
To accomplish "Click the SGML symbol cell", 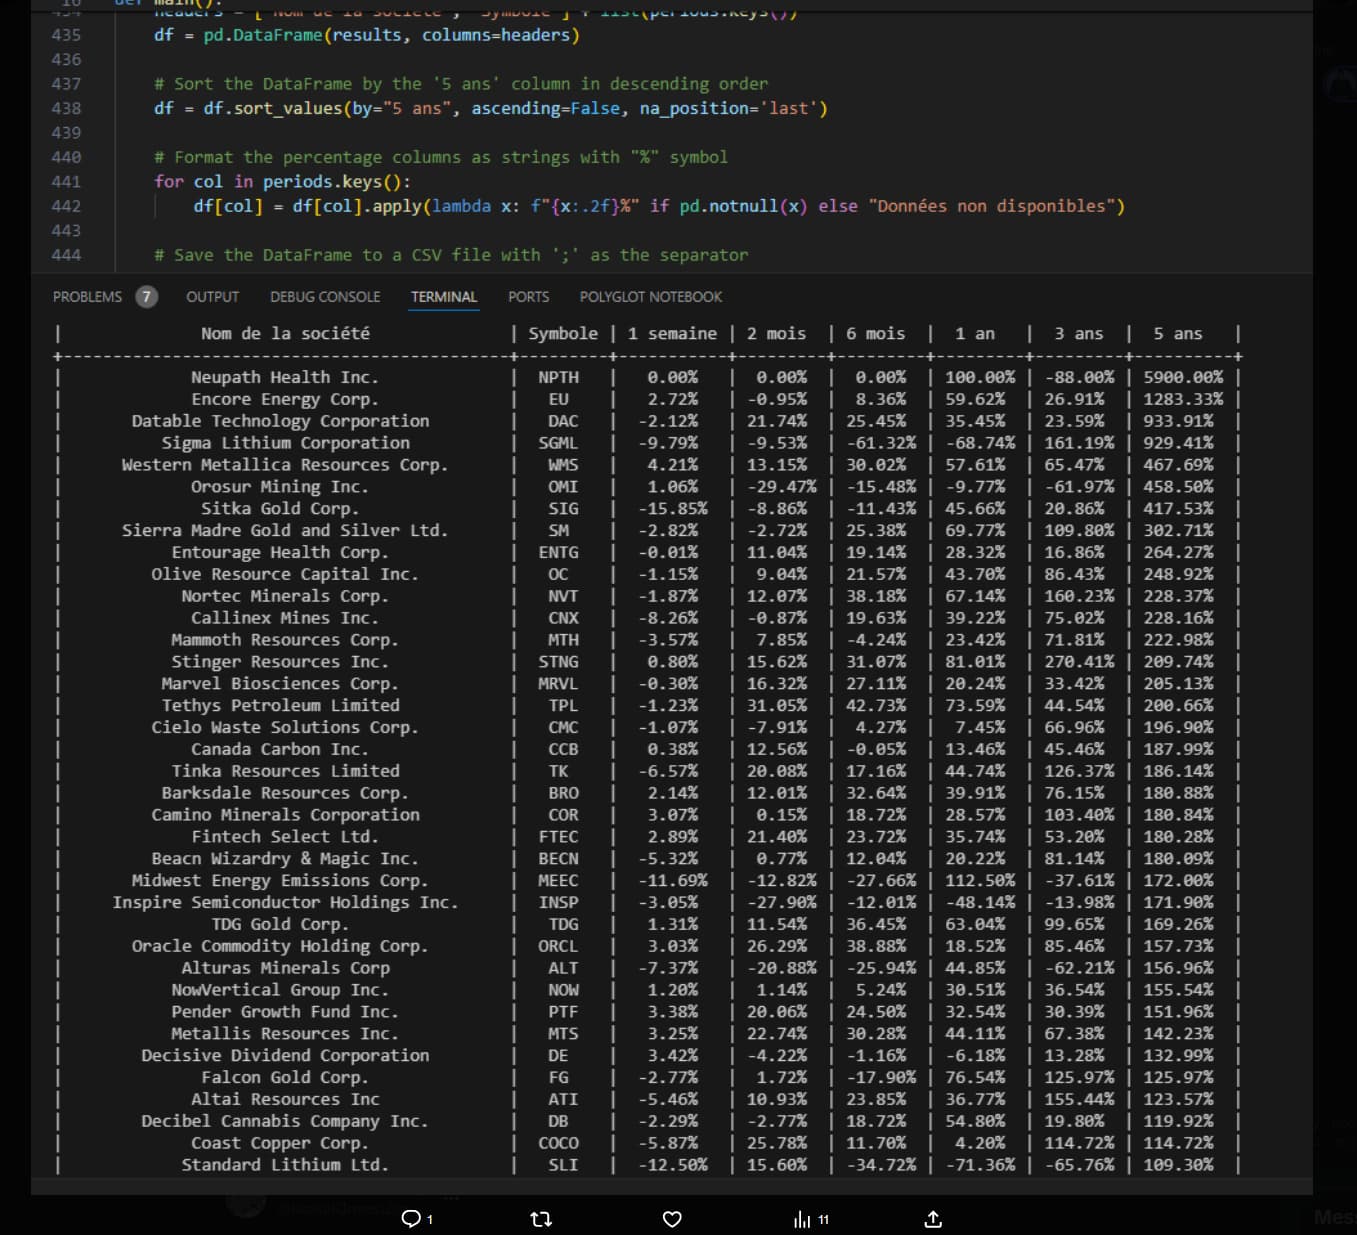I will 558,443.
